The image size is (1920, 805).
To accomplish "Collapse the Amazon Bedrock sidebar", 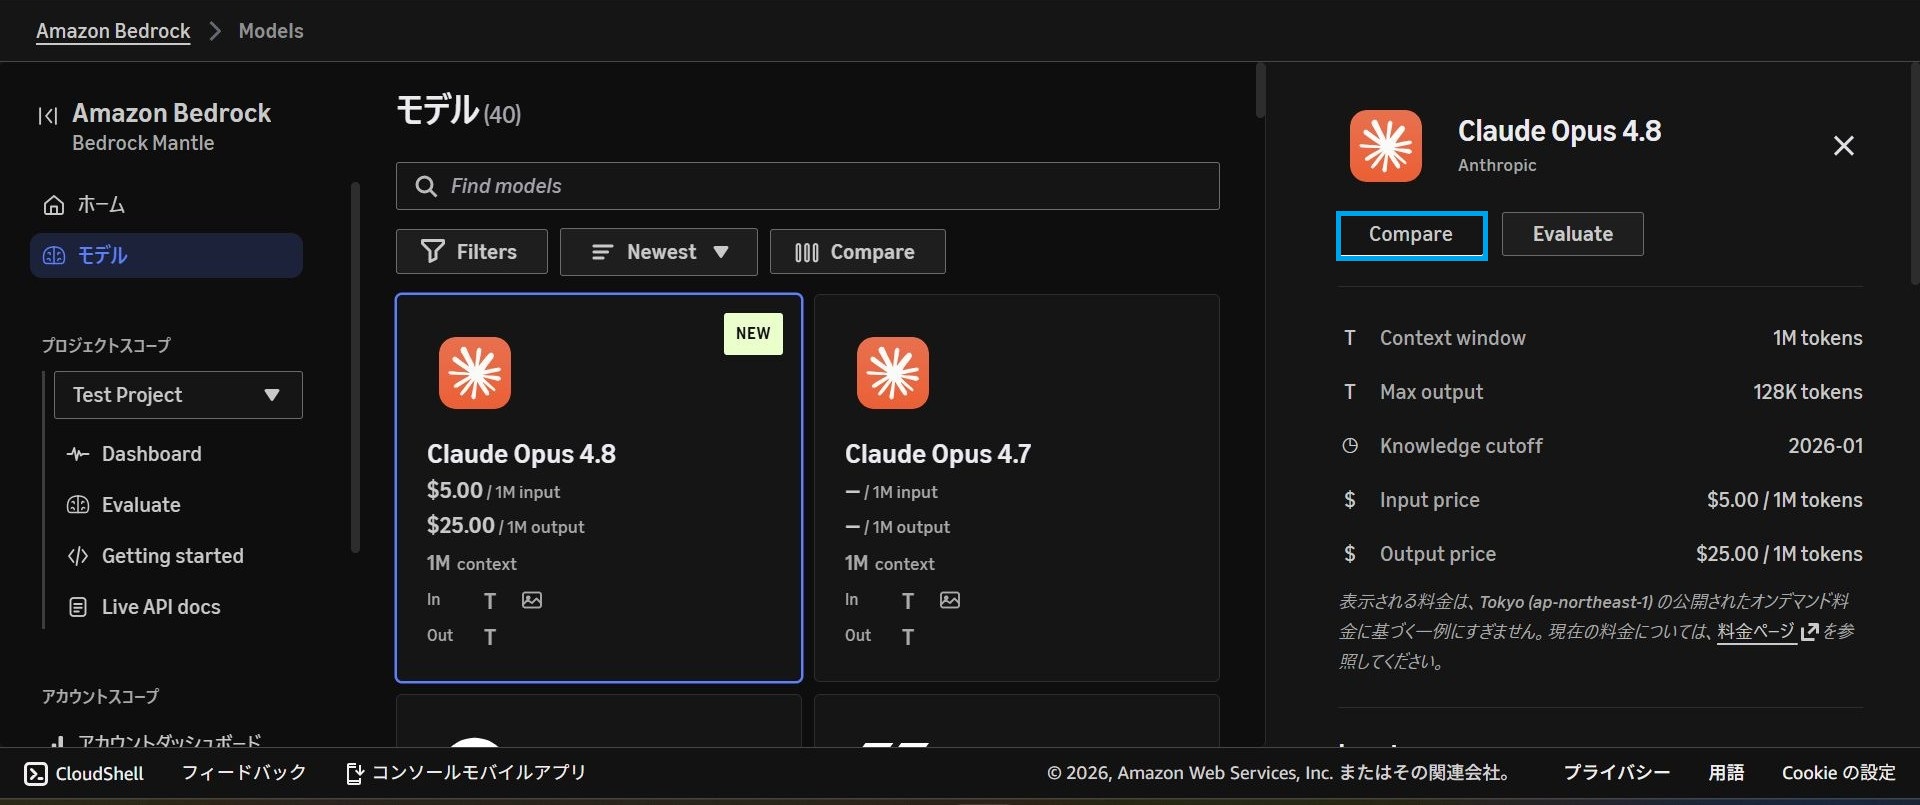I will pos(47,116).
